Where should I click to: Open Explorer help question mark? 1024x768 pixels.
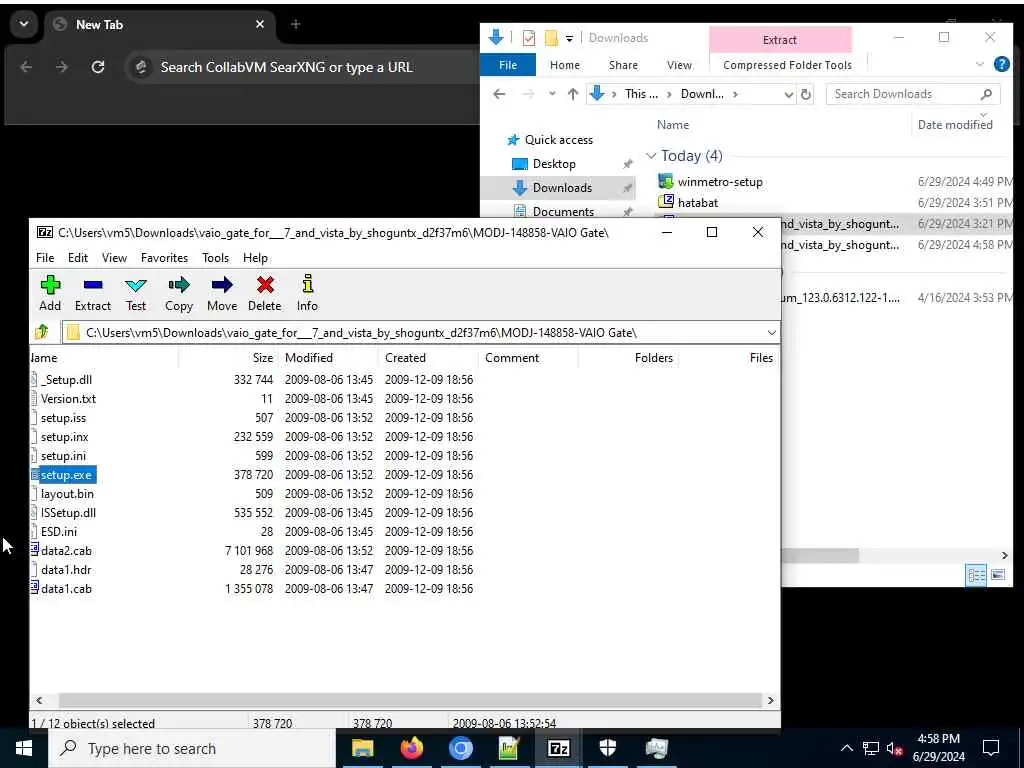pos(1001,64)
